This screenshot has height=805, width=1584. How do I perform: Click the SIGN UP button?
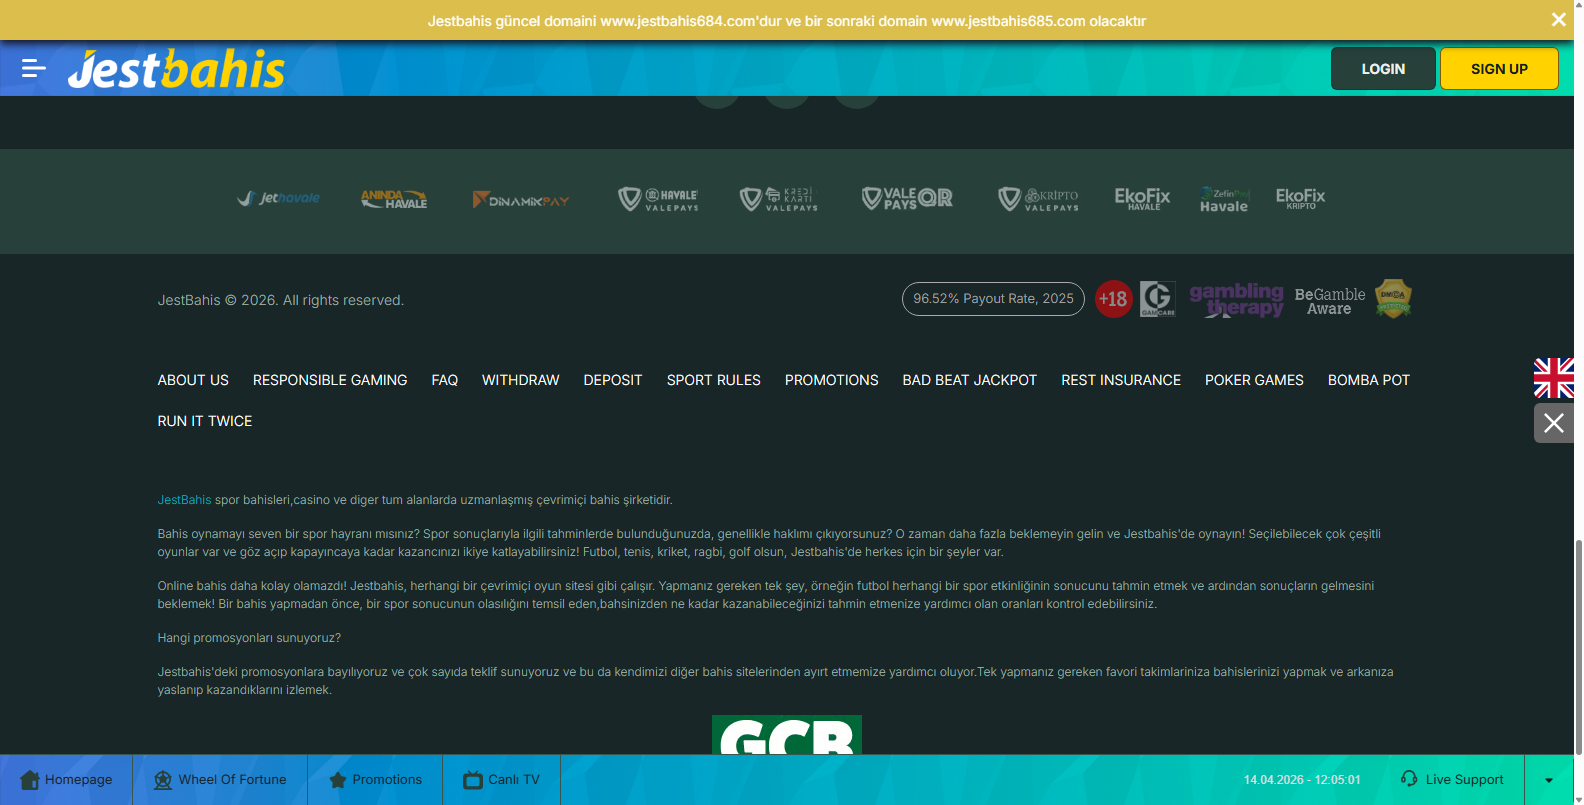1499,69
